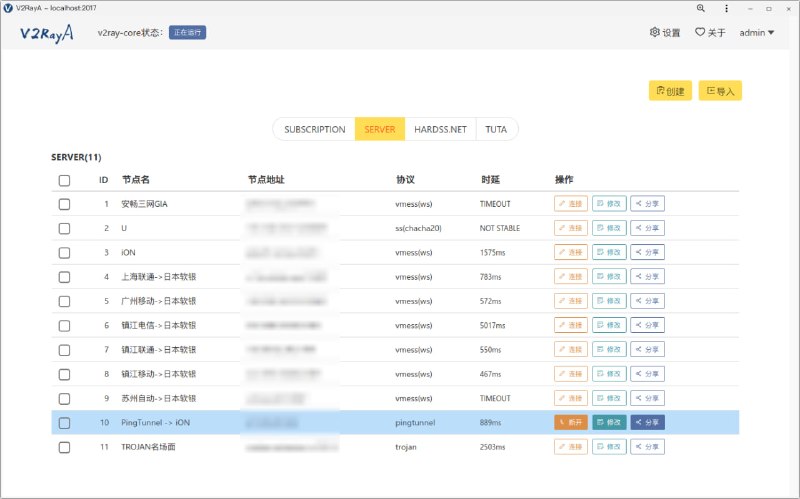Connect to 苏州自动->日本软银

571,398
